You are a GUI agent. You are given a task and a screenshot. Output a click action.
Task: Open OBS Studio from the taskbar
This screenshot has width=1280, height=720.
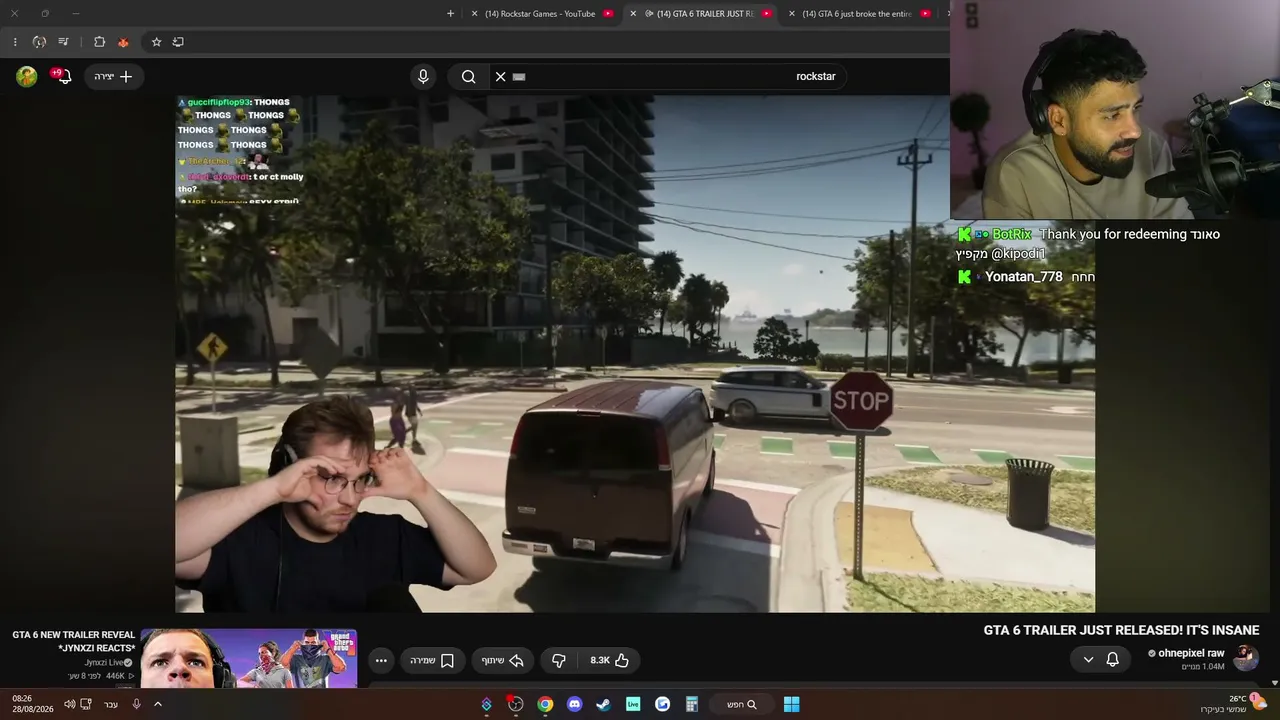pyautogui.click(x=515, y=704)
